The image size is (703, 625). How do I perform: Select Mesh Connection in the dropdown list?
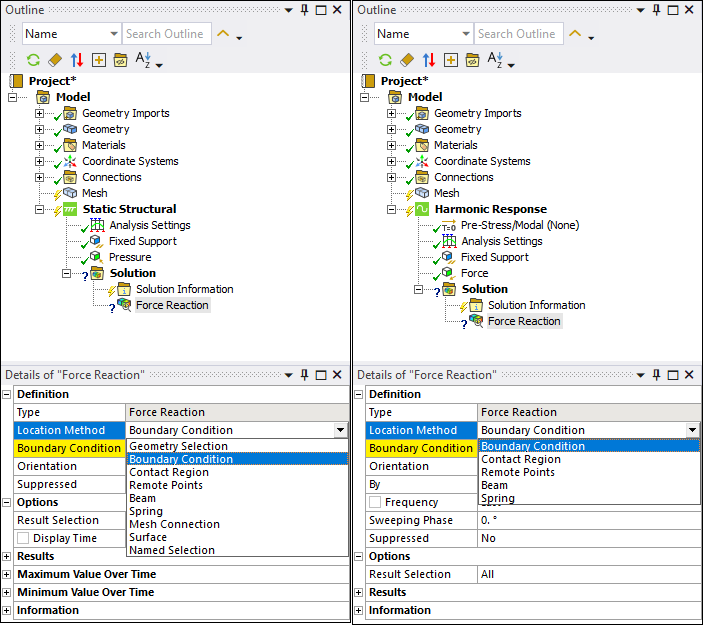[174, 524]
